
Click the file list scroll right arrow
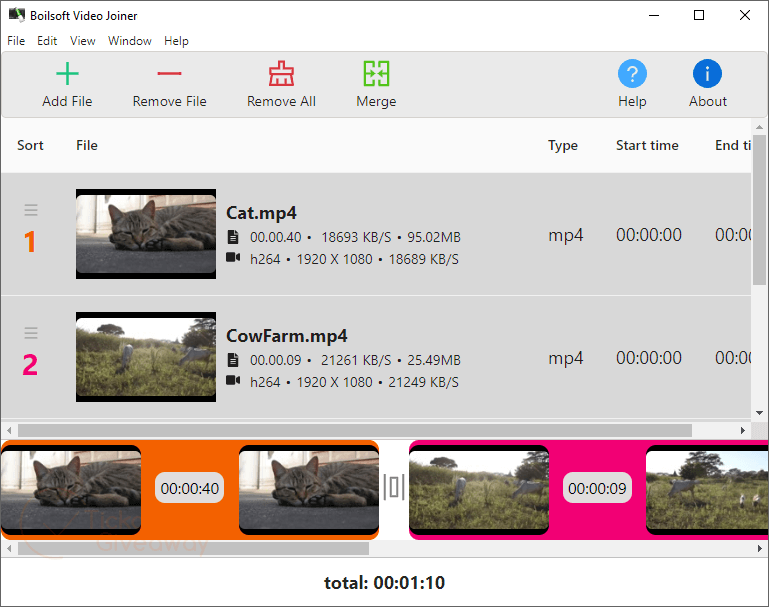(743, 430)
